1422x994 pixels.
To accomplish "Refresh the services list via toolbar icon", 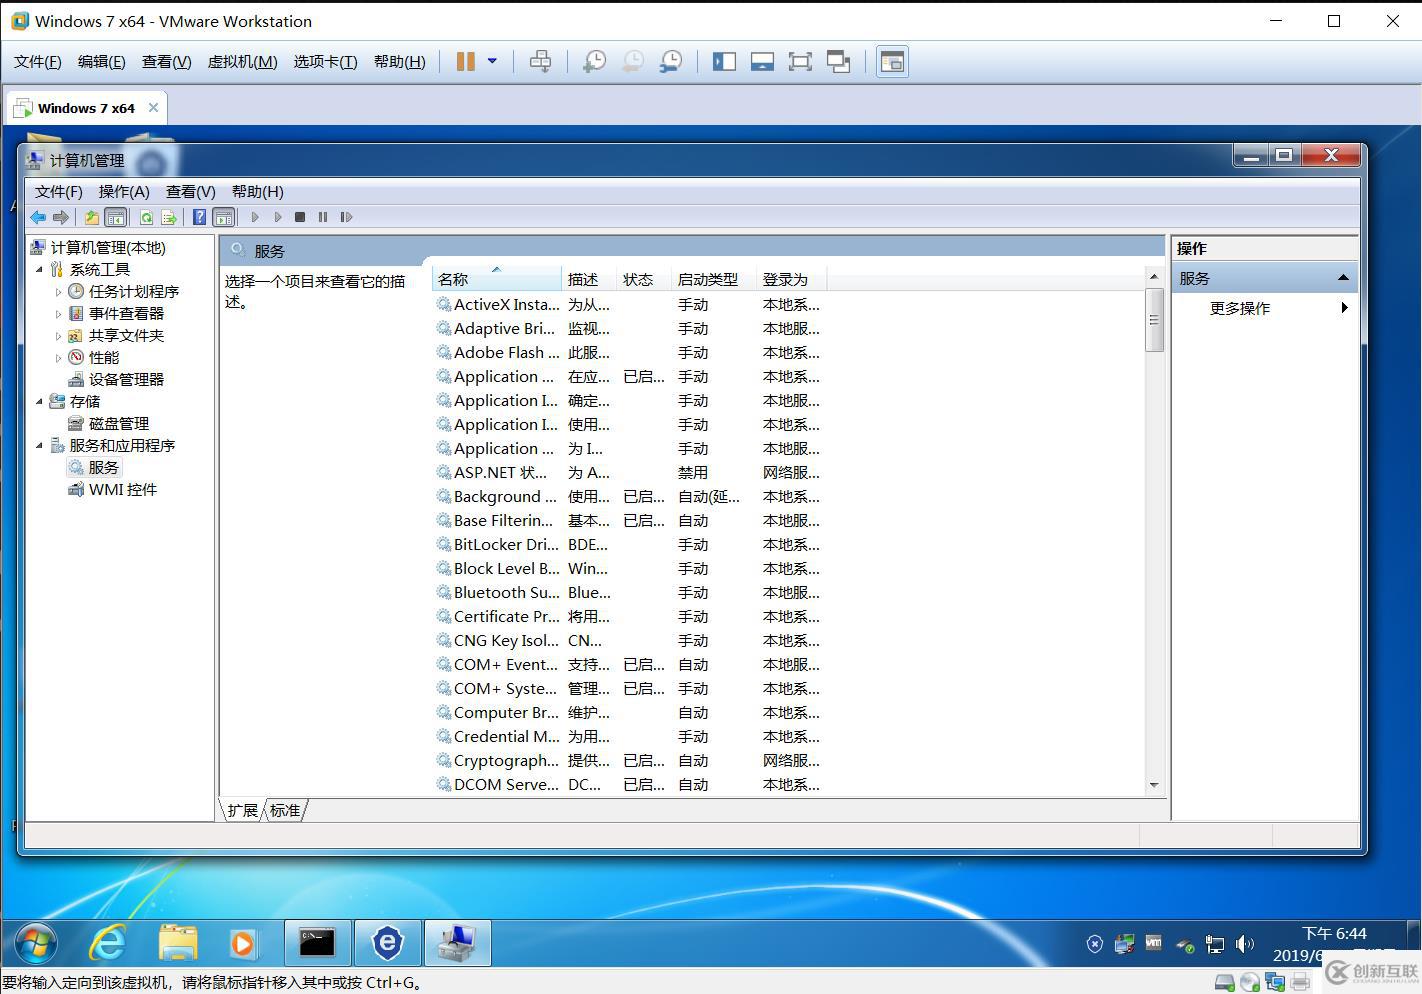I will [x=146, y=217].
